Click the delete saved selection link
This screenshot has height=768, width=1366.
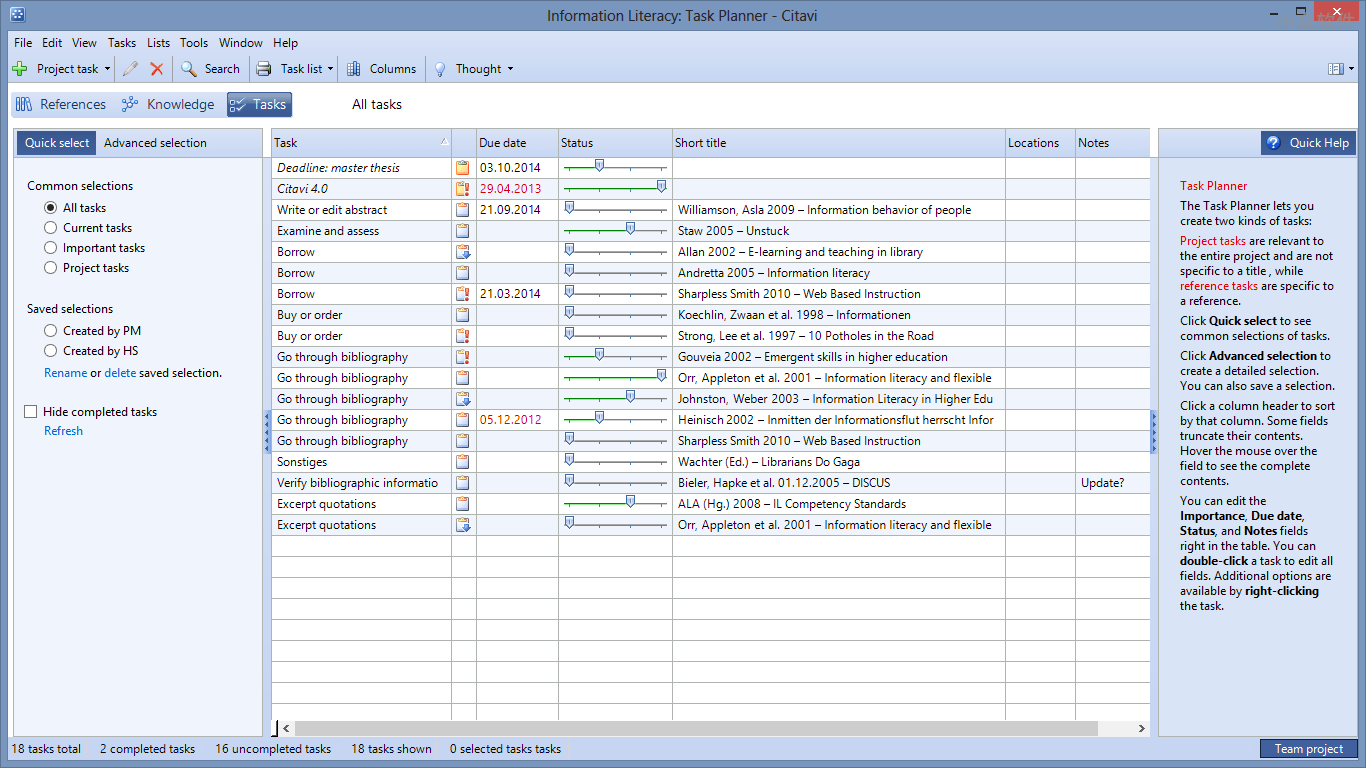120,373
